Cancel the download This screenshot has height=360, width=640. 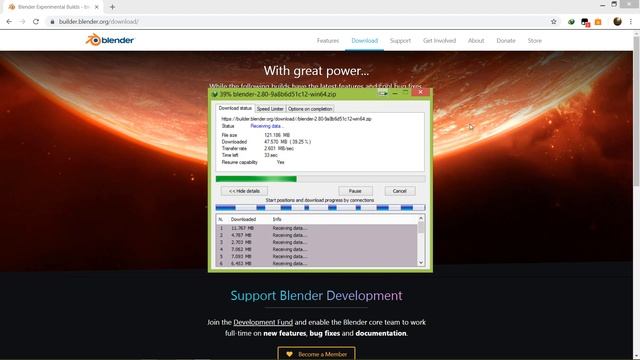click(x=400, y=191)
